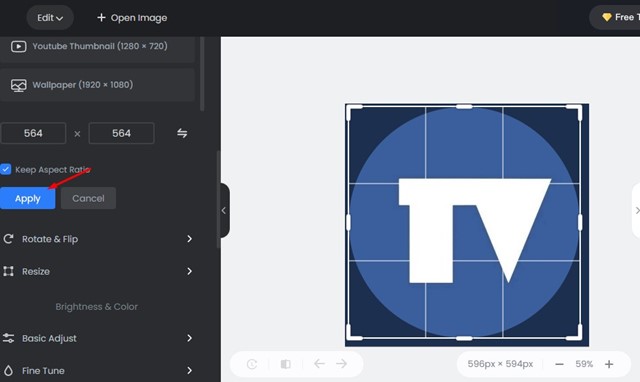The height and width of the screenshot is (382, 640).
Task: Click the redo arrow
Action: pos(342,363)
